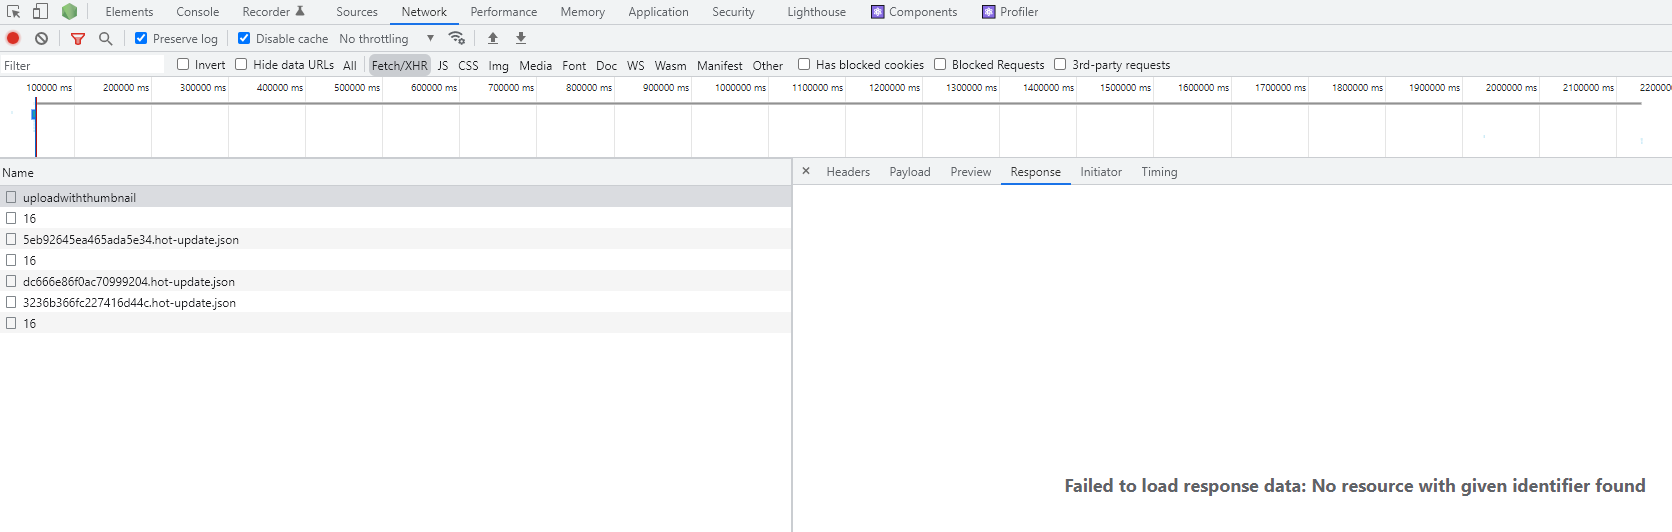Select the Response details tab
The width and height of the screenshot is (1672, 532).
click(x=1035, y=172)
